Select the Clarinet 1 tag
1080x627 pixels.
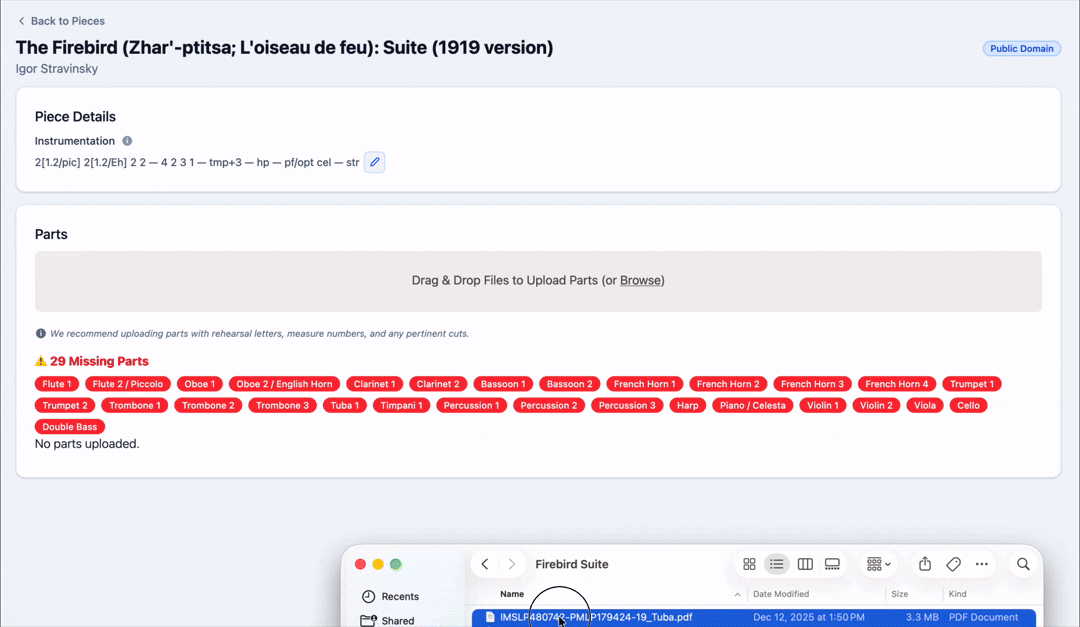tap(375, 384)
